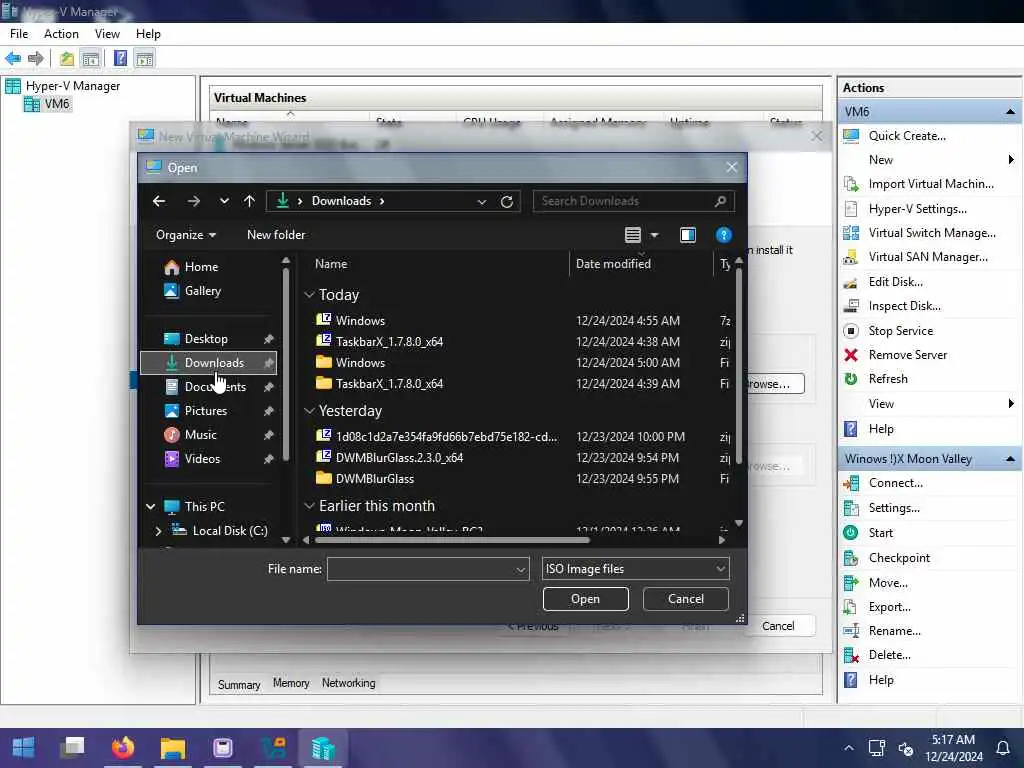Click New folder button
1024x768 pixels.
(276, 235)
